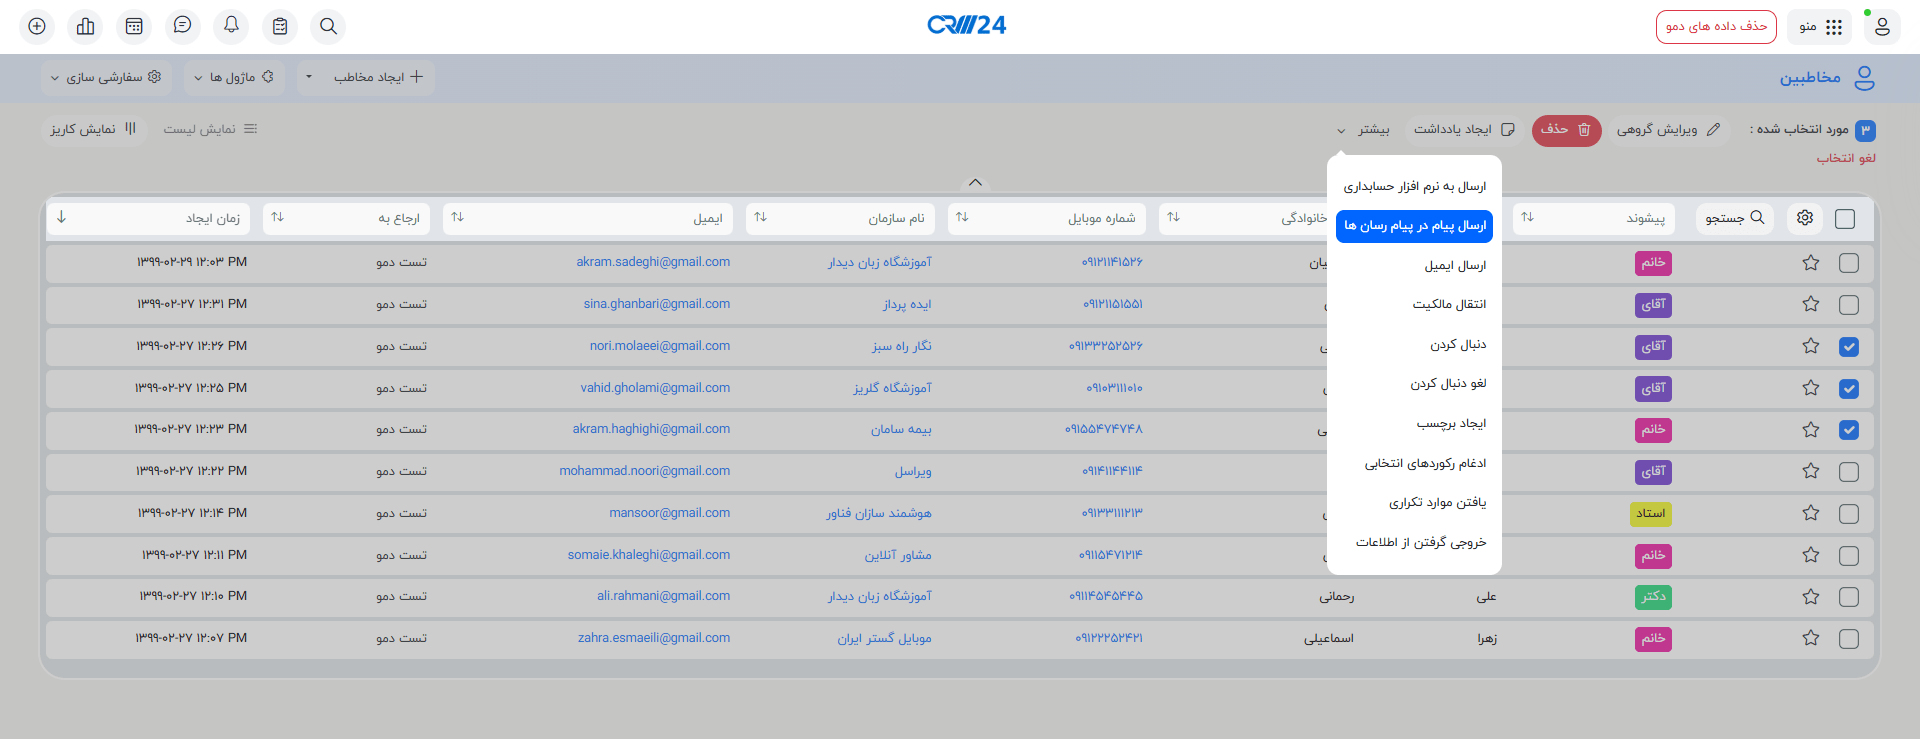Check the sina.ghanbari contact checkbox
Image resolution: width=1920 pixels, height=739 pixels.
pos(1849,305)
